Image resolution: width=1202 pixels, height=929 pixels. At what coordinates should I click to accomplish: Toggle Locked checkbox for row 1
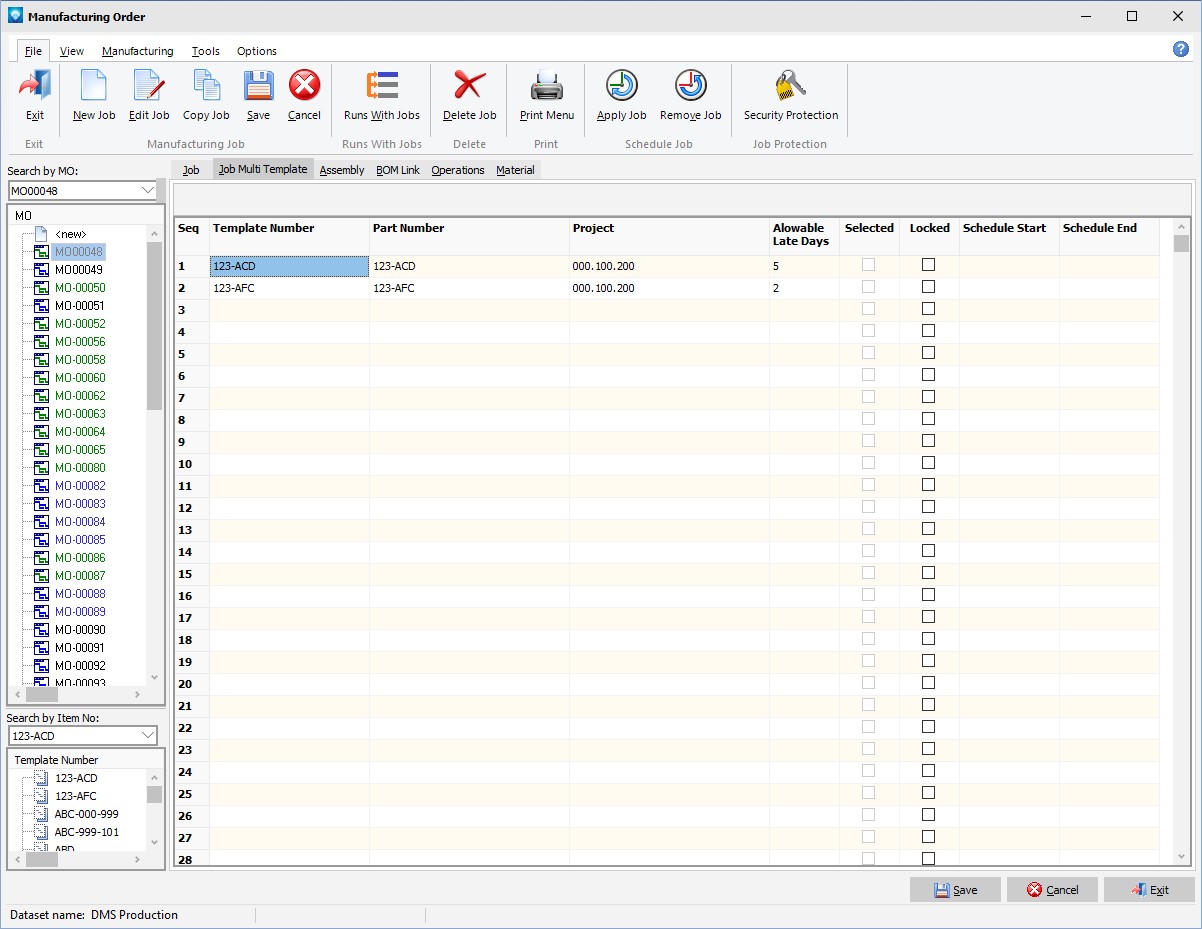pos(929,265)
